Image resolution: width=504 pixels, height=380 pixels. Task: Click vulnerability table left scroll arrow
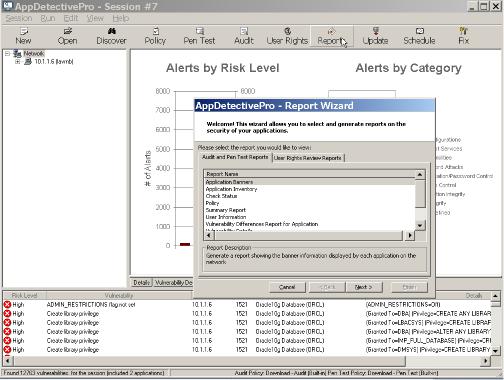8,361
